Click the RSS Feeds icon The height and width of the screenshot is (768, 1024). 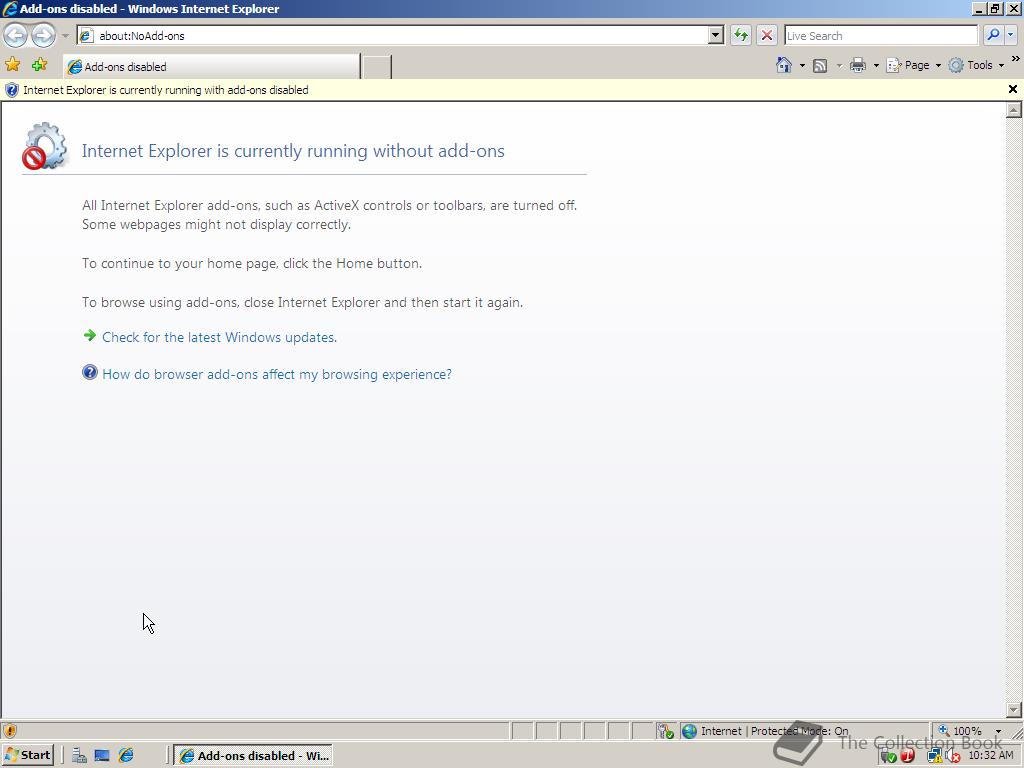coord(820,65)
